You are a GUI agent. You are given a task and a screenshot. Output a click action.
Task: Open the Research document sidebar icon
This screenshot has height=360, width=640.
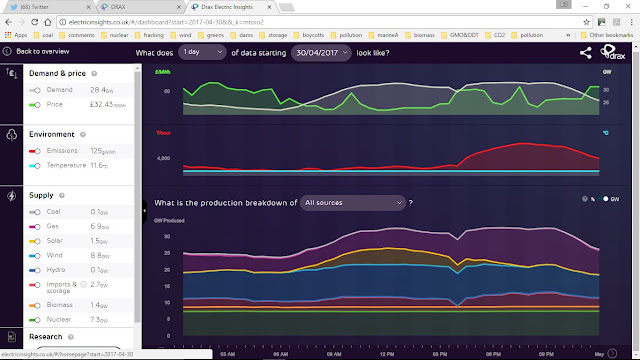11,337
